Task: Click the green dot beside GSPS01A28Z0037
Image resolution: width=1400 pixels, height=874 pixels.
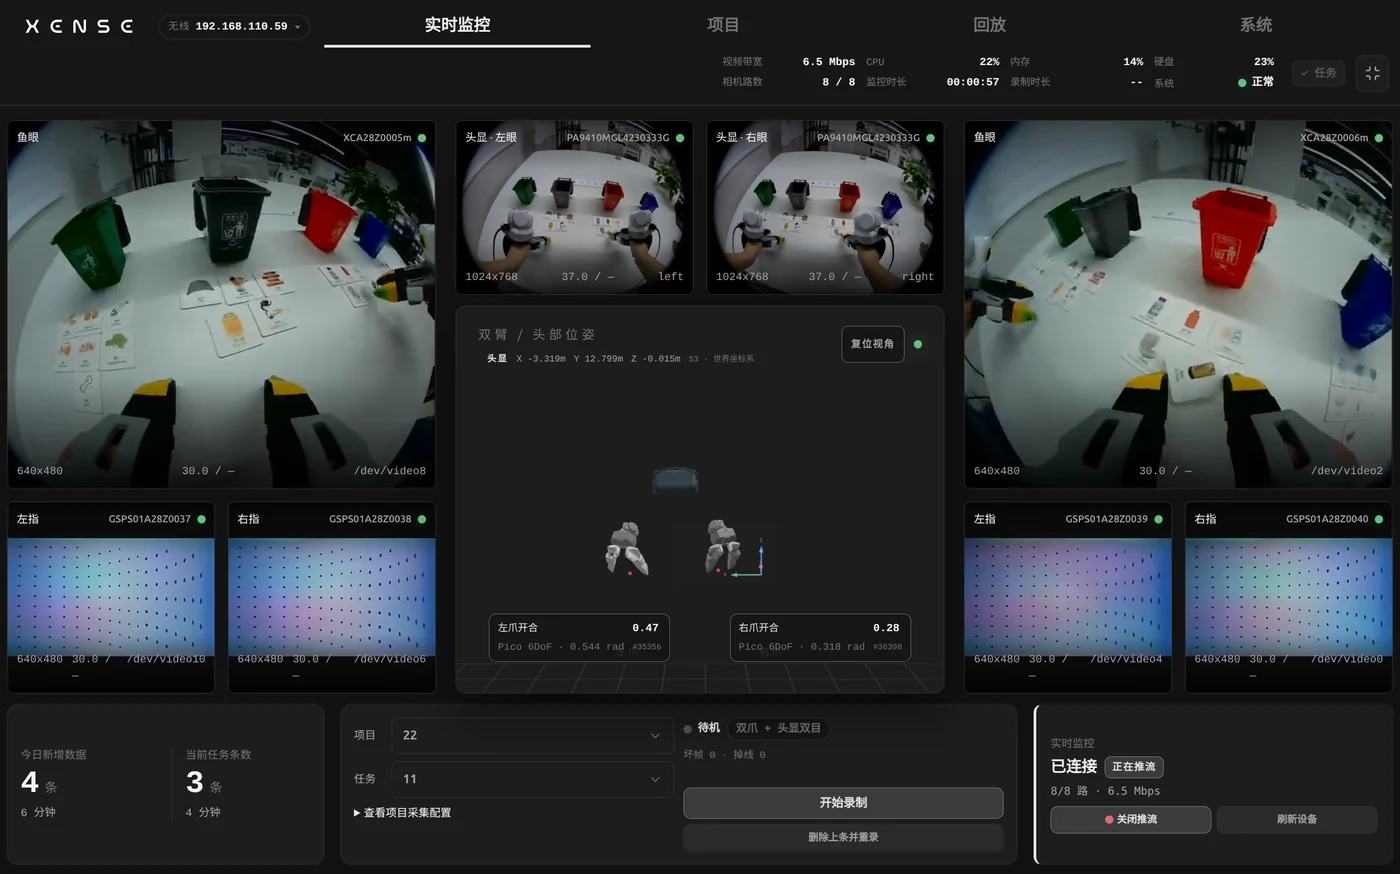Action: coord(201,519)
